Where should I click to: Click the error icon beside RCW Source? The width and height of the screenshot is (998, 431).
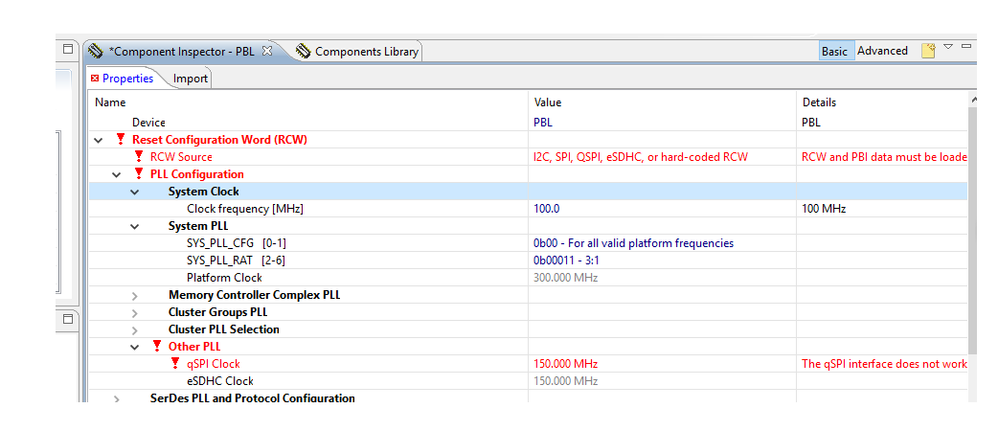coord(139,156)
